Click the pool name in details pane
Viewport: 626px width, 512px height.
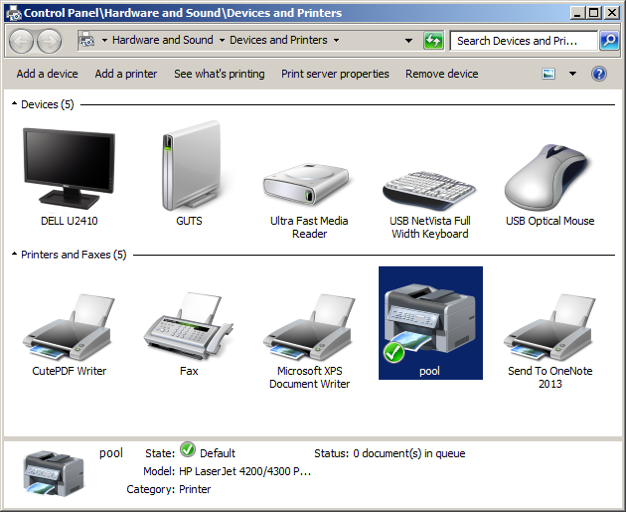click(111, 453)
